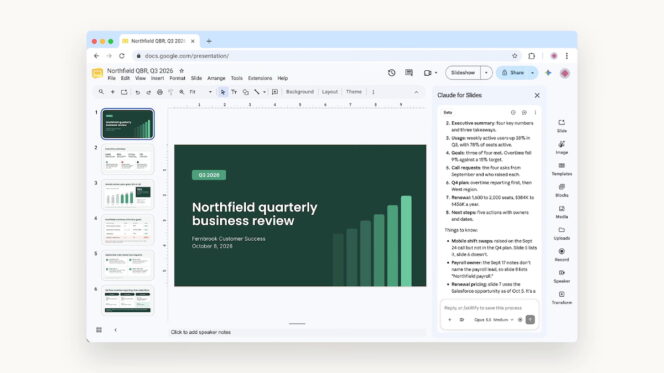Bookmark this page with the address bar star

[x=515, y=56]
